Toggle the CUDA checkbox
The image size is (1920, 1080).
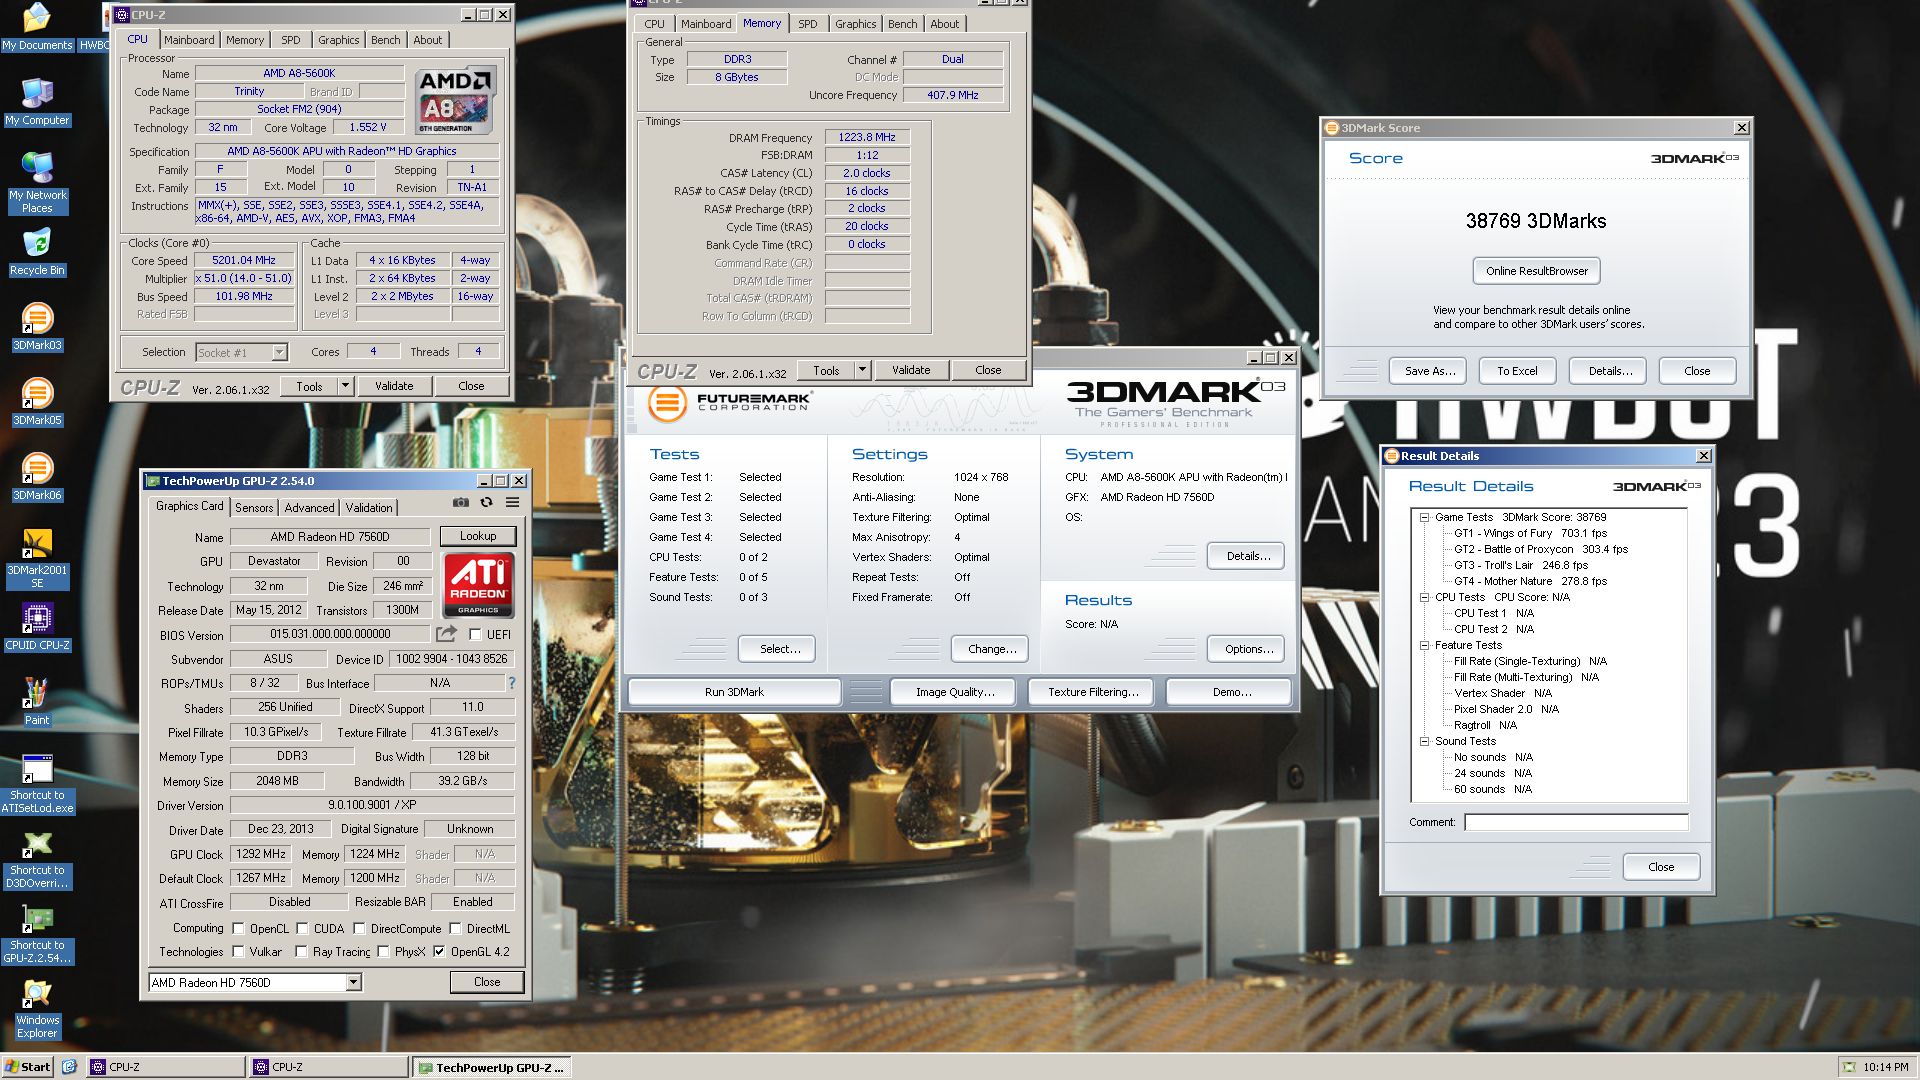click(x=302, y=928)
